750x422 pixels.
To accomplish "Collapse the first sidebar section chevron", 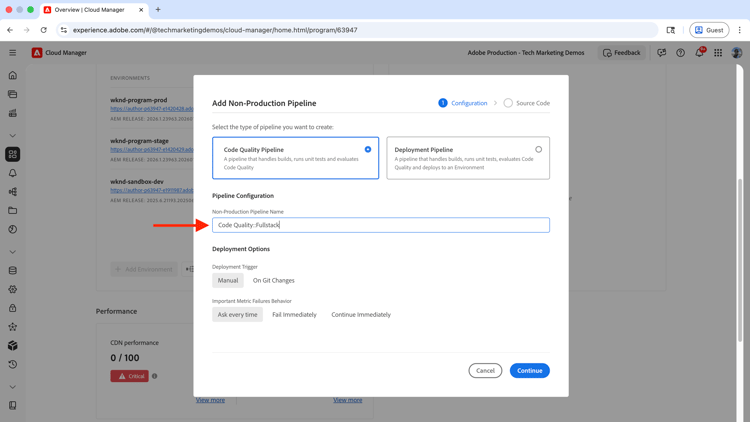I will (x=12, y=136).
